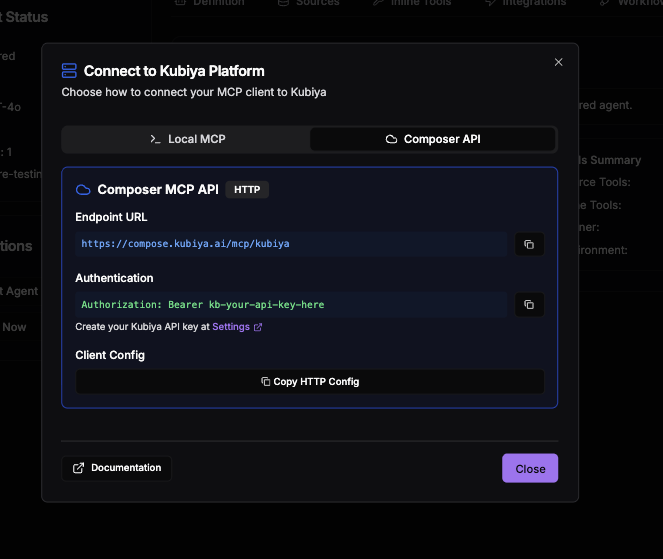Open the Definition tab in background page
663x559 pixels.
point(210,3)
